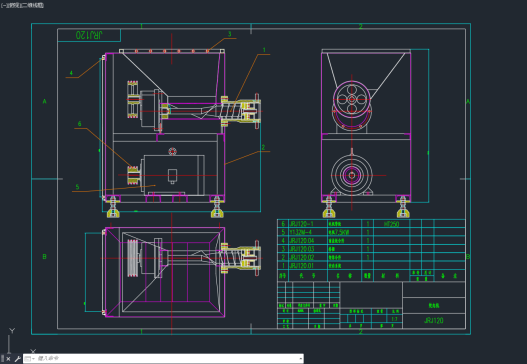Open command line customize wrench

17,359
